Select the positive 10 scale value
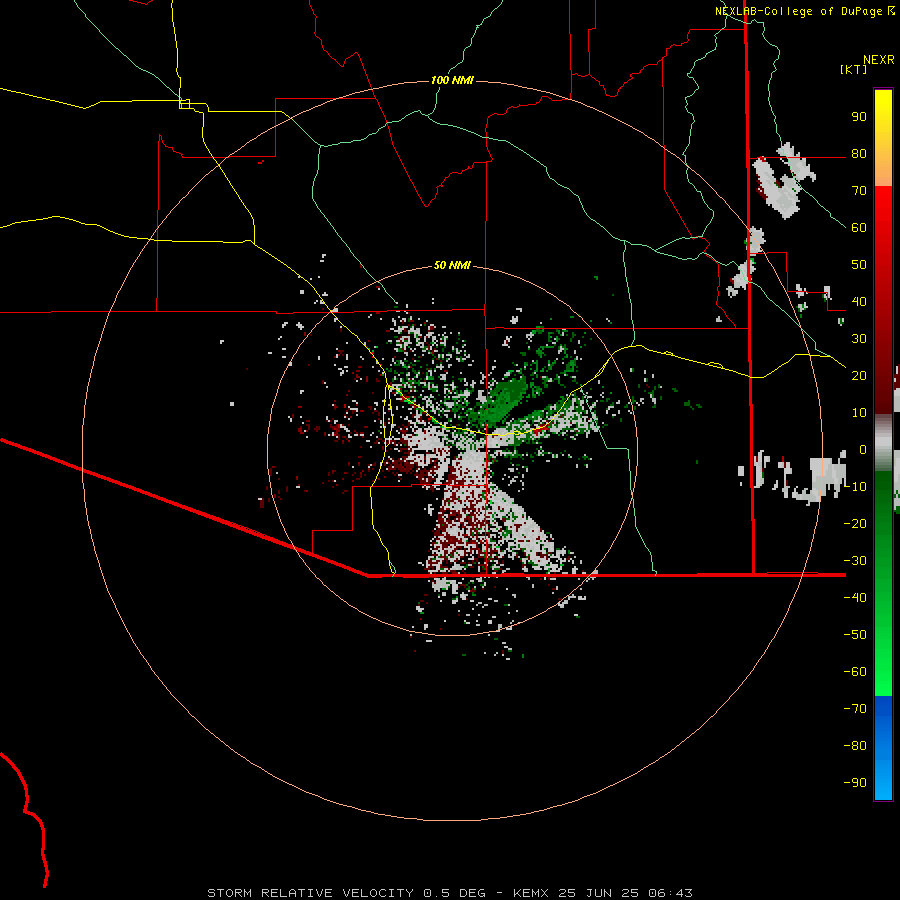This screenshot has height=900, width=900. point(859,413)
